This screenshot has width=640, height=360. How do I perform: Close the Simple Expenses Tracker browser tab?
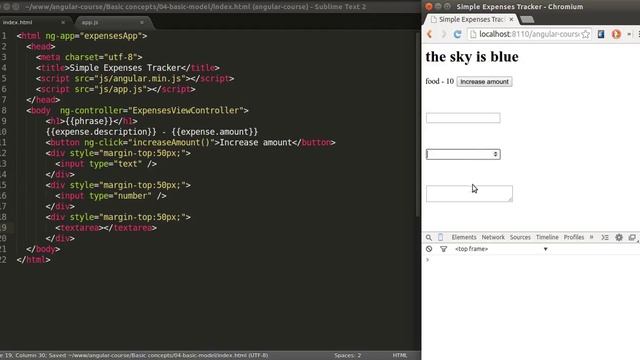click(511, 19)
